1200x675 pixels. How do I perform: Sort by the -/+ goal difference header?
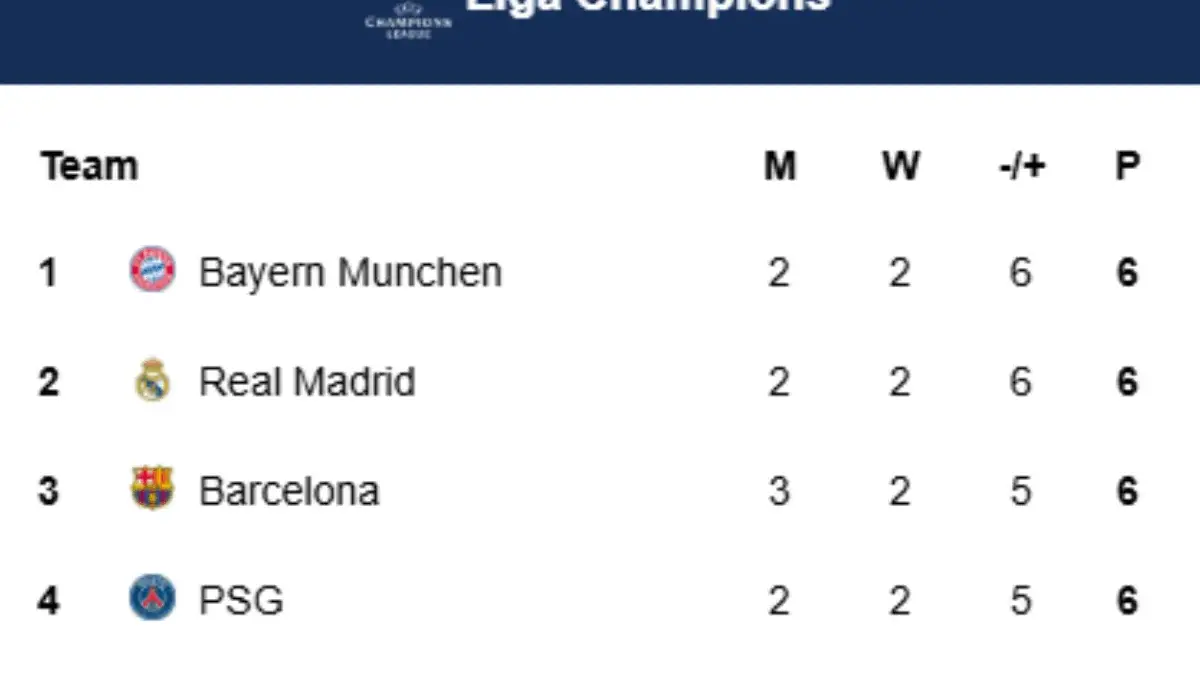(x=1021, y=166)
